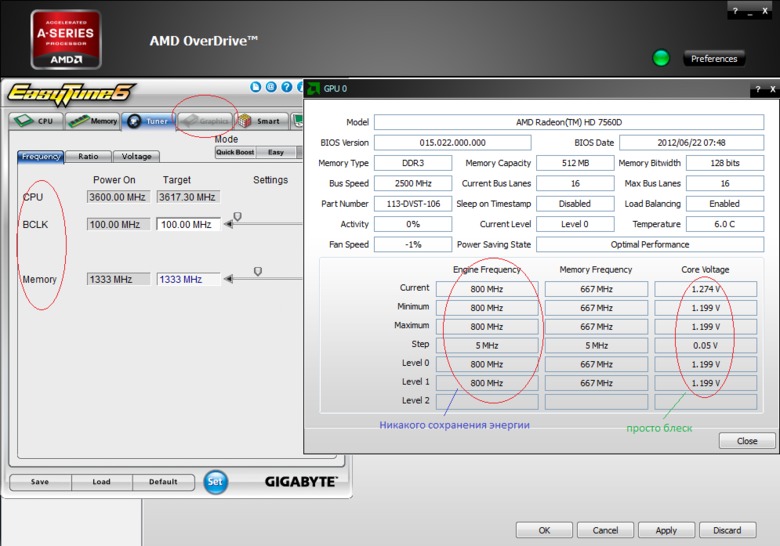
Task: Click the Step engine frequency 5 MHz cell
Action: tap(487, 345)
